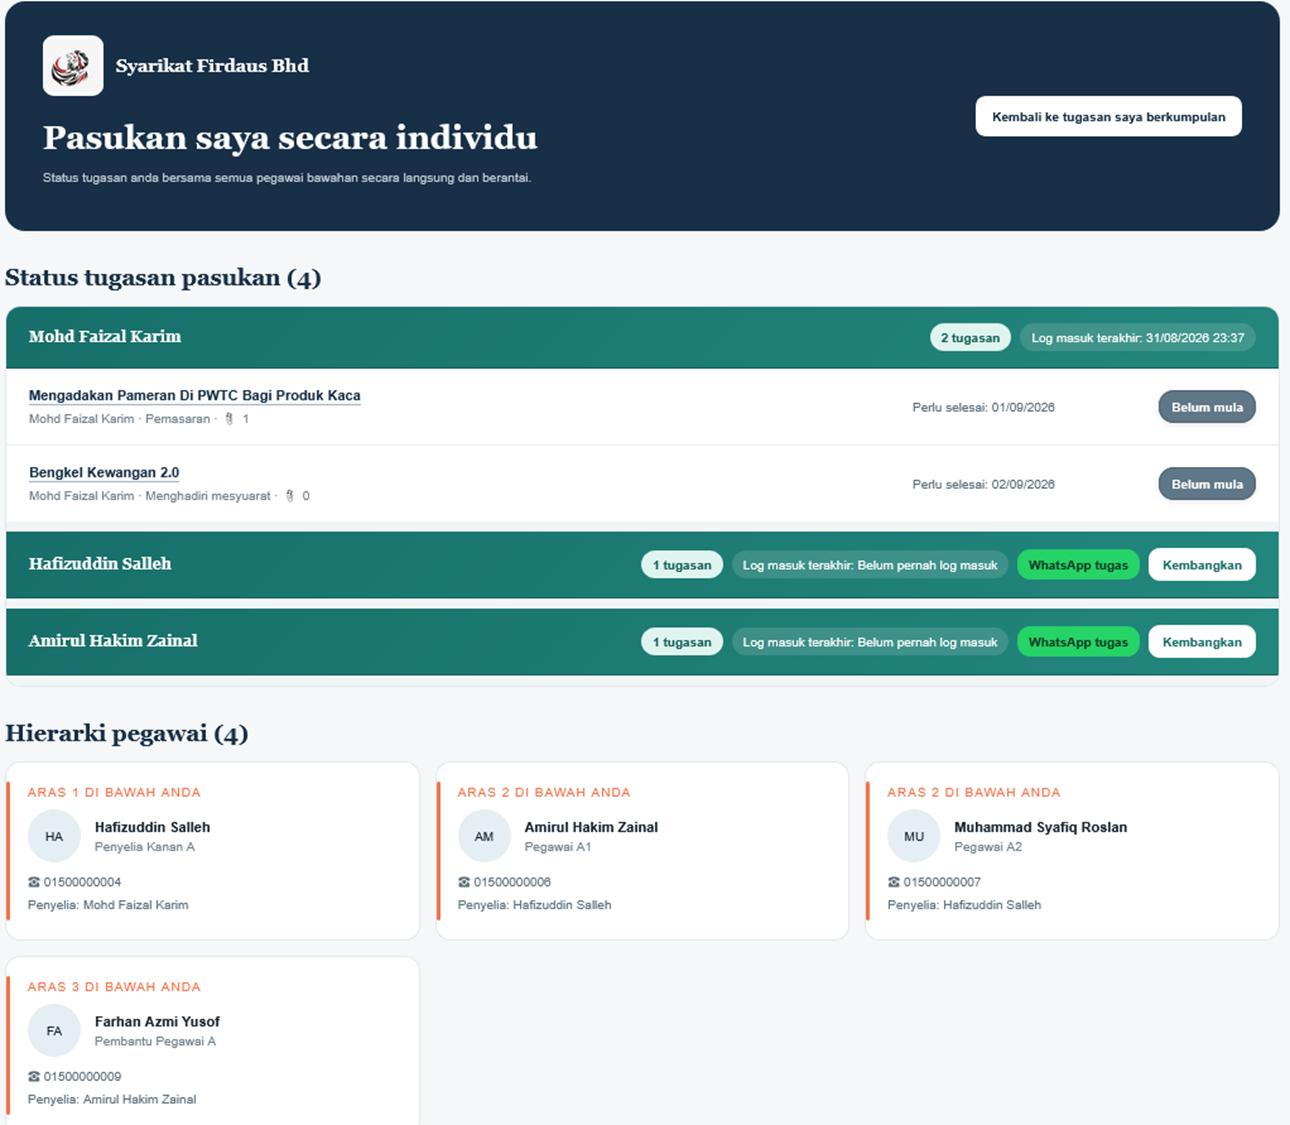
Task: Click the AM avatar circle
Action: (x=484, y=836)
